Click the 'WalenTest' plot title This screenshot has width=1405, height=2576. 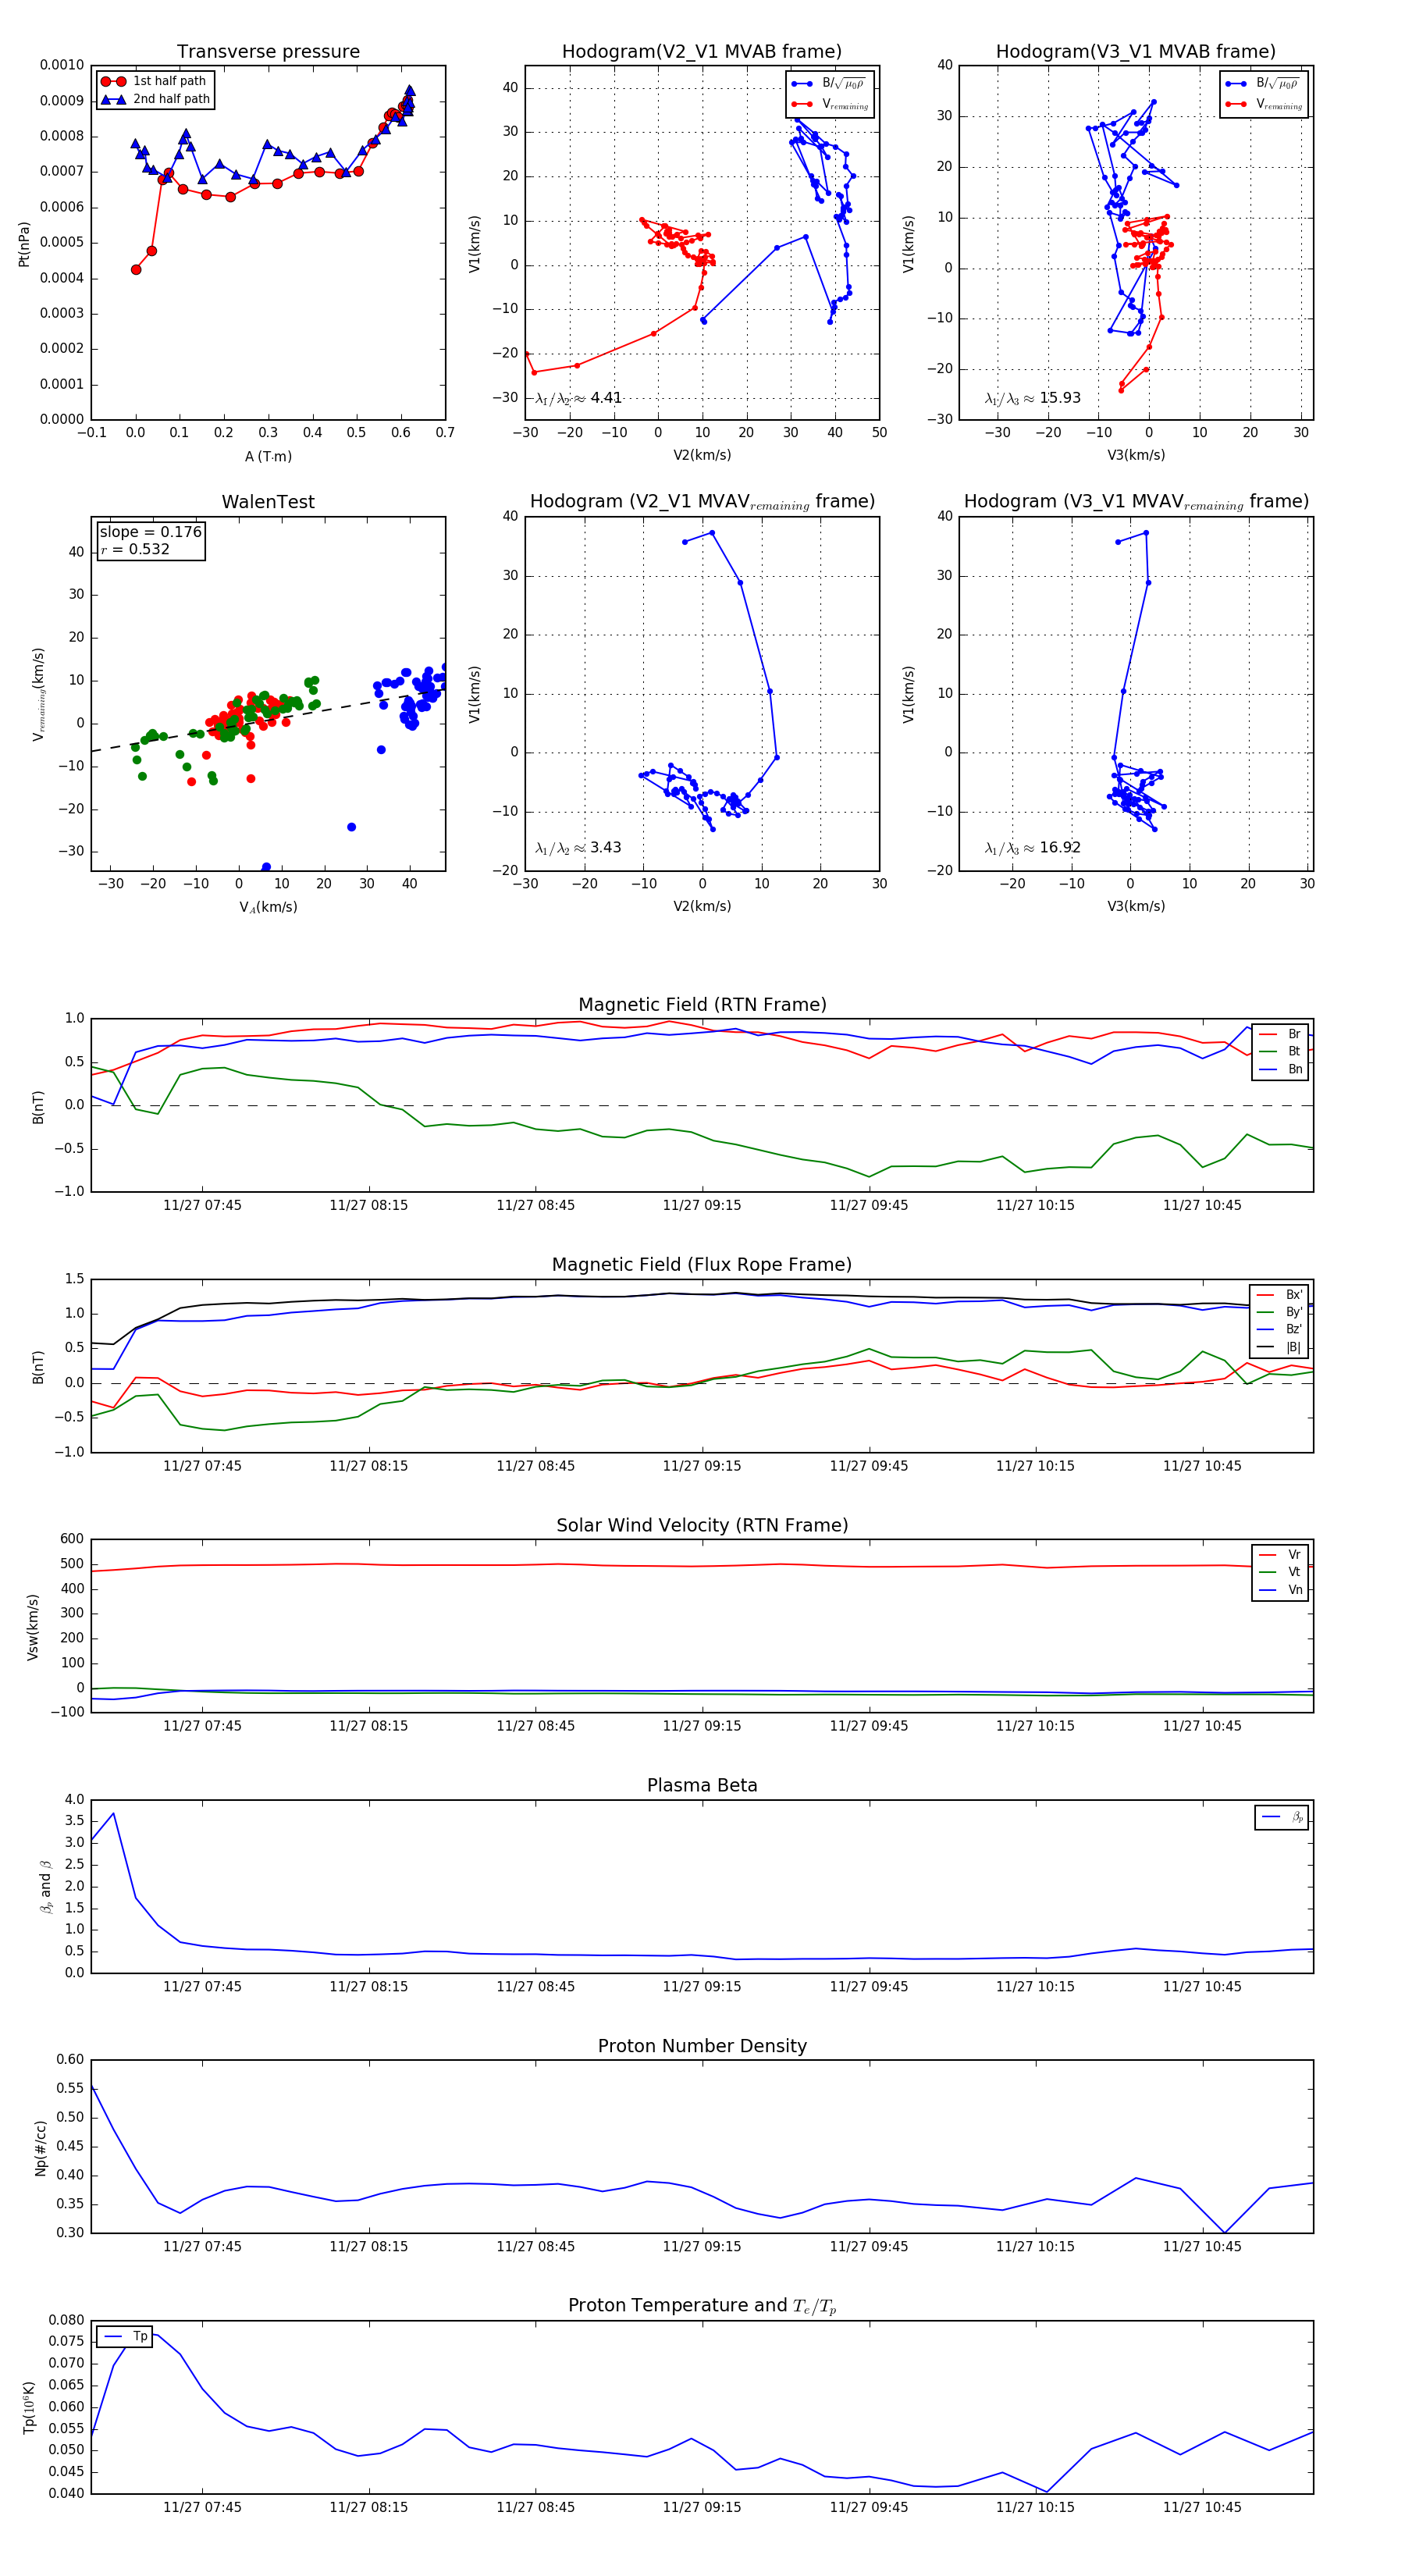268,502
